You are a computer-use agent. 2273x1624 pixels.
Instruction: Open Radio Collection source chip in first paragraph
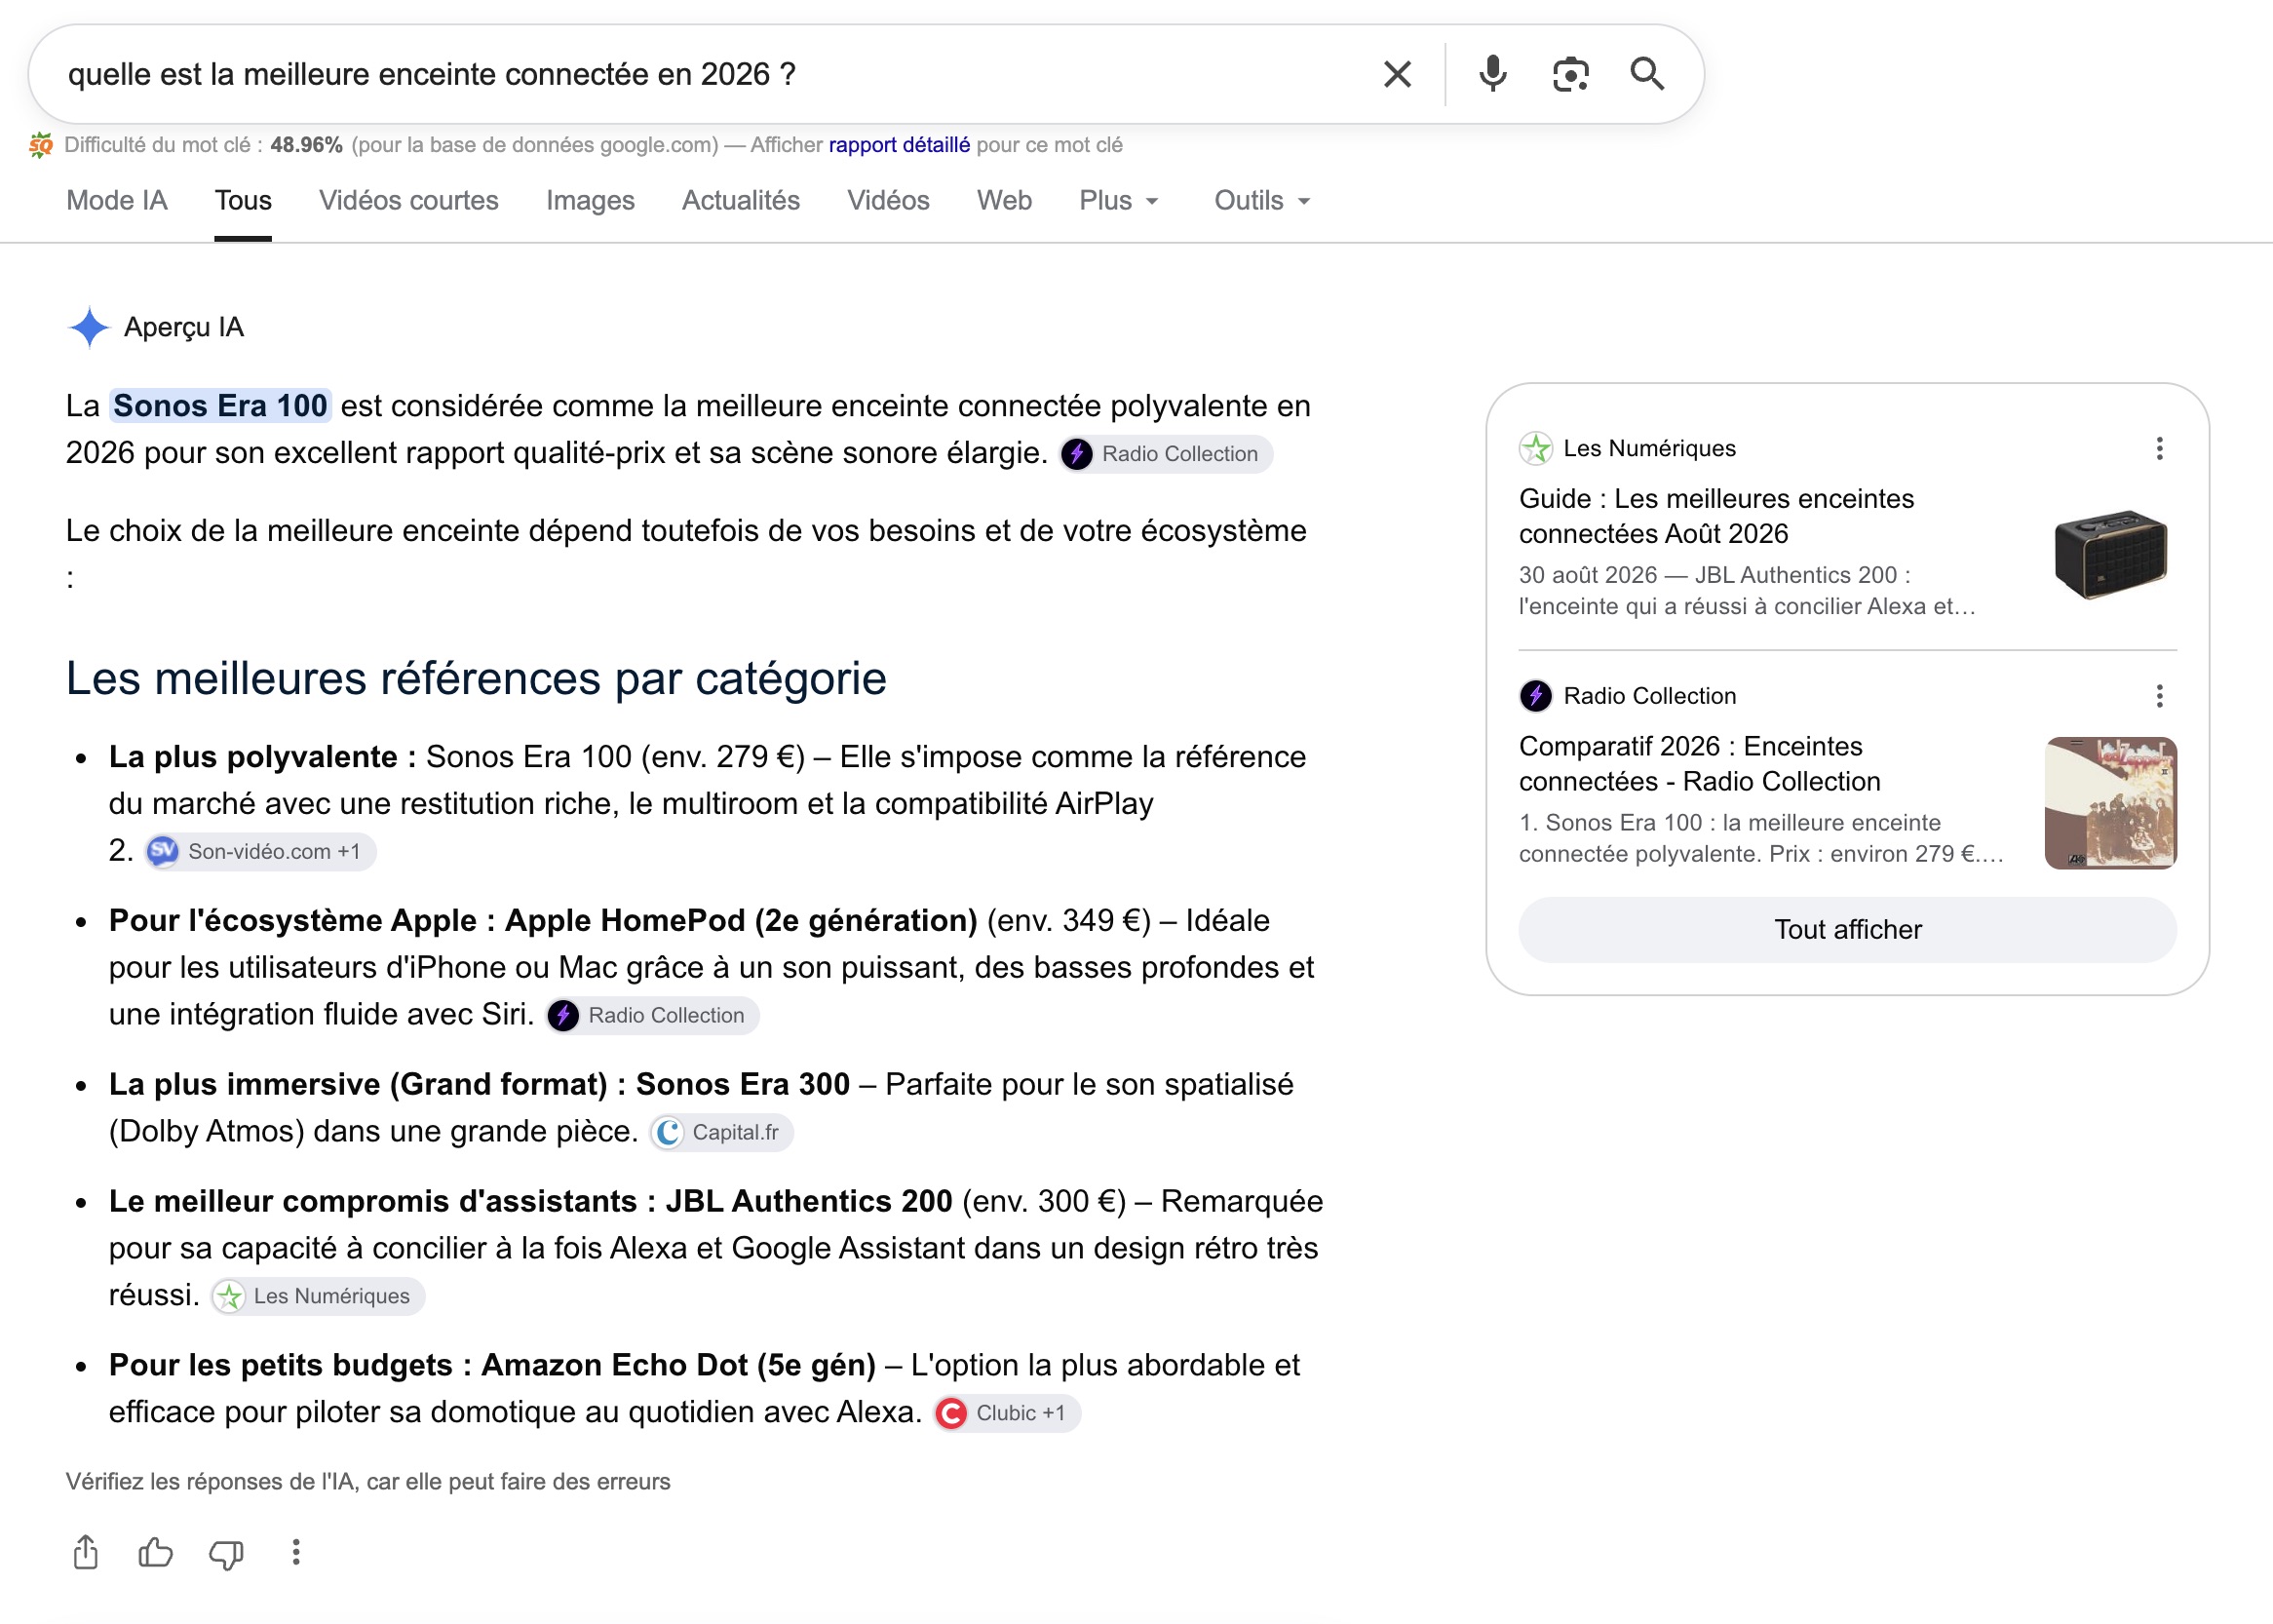(1165, 454)
